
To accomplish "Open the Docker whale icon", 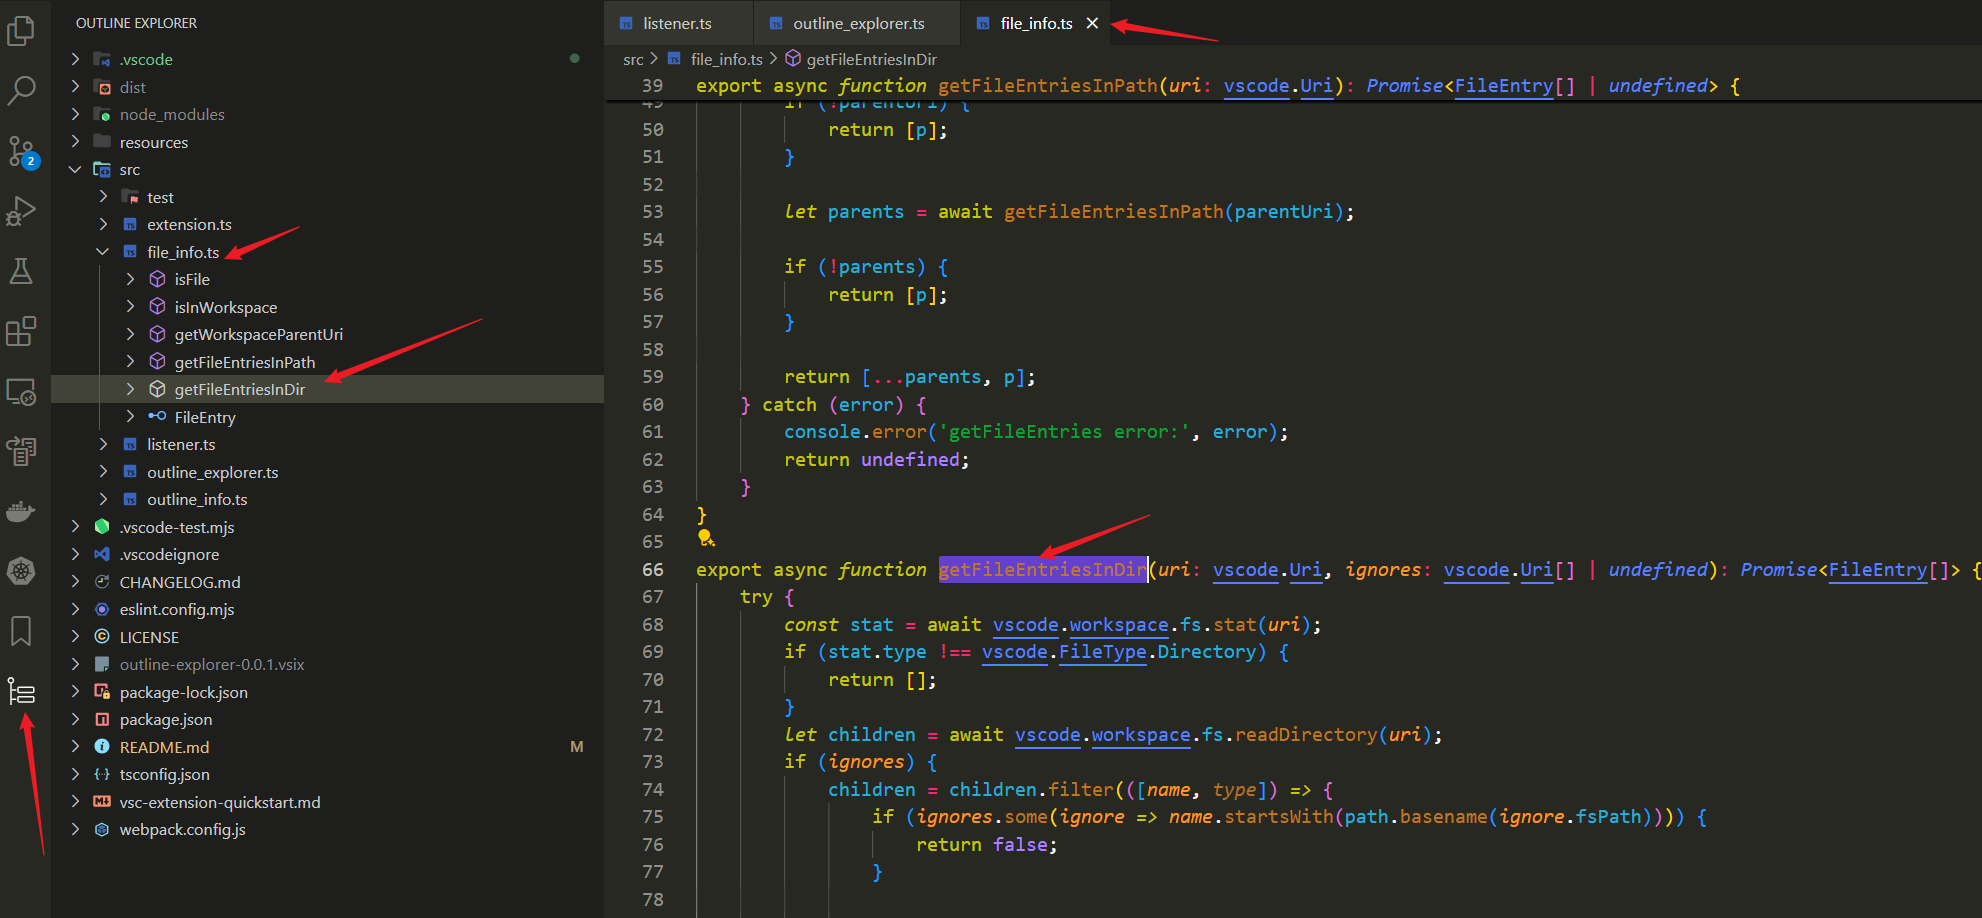I will 21,512.
